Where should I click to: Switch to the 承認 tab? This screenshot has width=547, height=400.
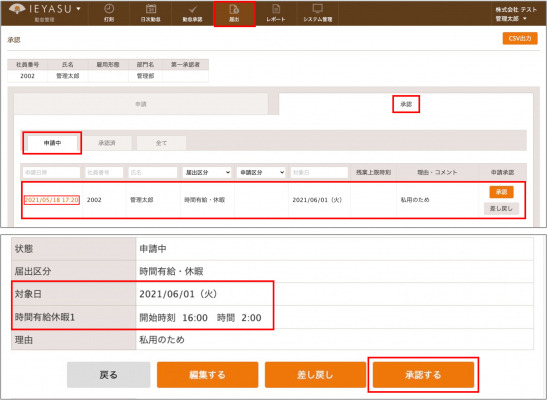[x=406, y=104]
